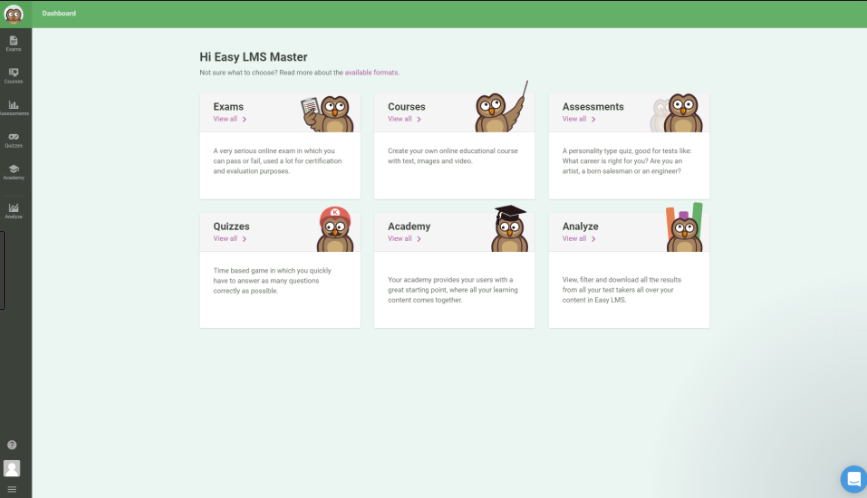The height and width of the screenshot is (498, 867).
Task: Click View all under Assessments
Action: pos(579,119)
